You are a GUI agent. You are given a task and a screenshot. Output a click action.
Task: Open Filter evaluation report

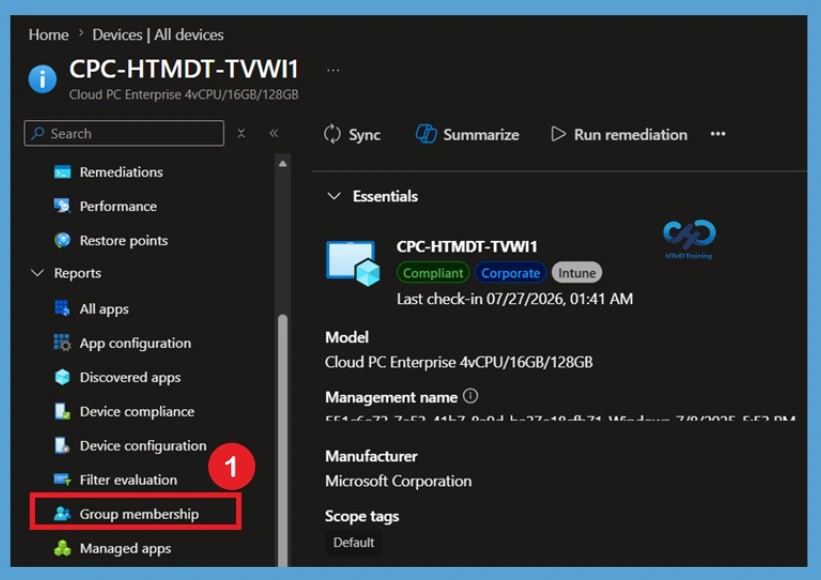tap(128, 479)
